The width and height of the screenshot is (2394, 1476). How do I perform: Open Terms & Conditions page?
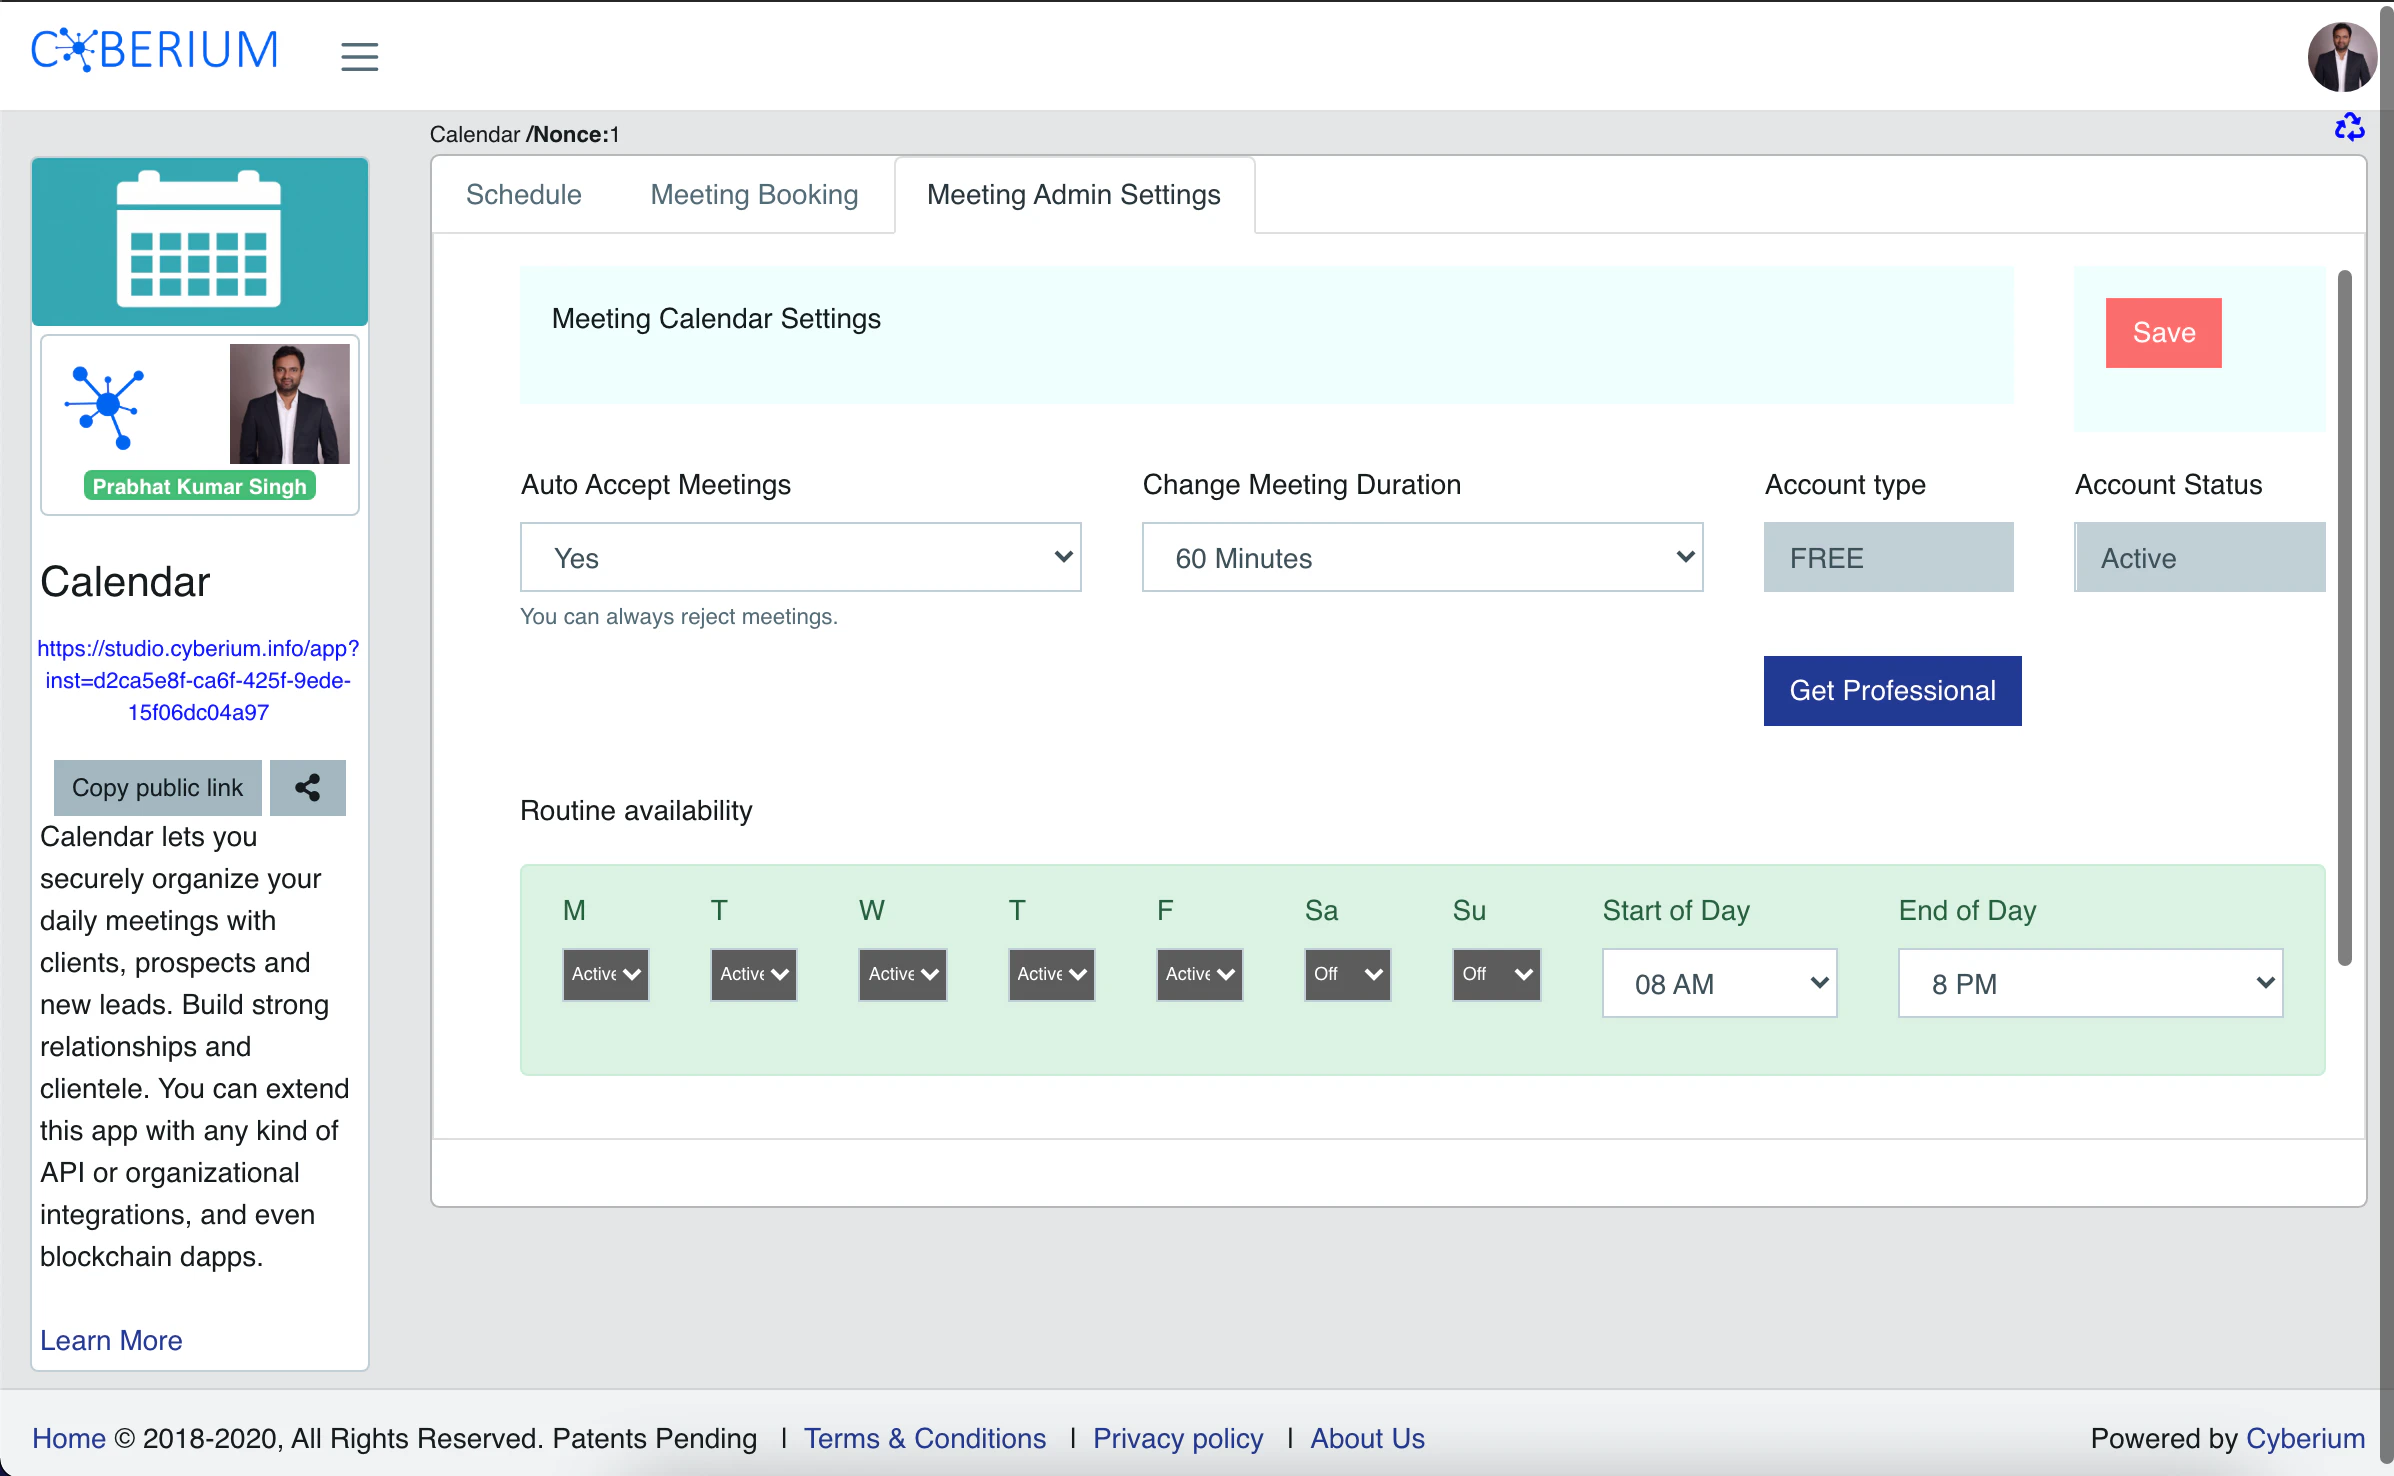[925, 1438]
